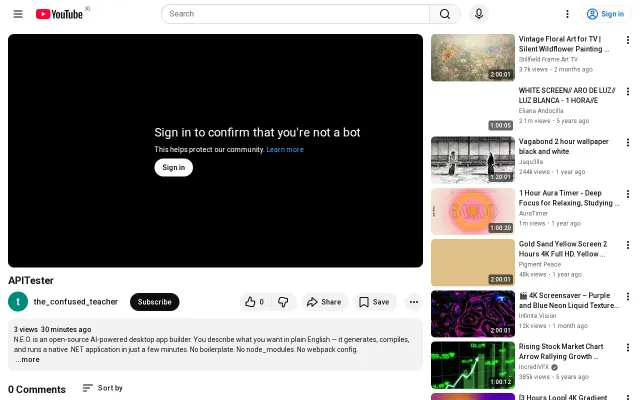640x400 pixels.
Task: Open the Learn more link
Action: tap(285, 149)
